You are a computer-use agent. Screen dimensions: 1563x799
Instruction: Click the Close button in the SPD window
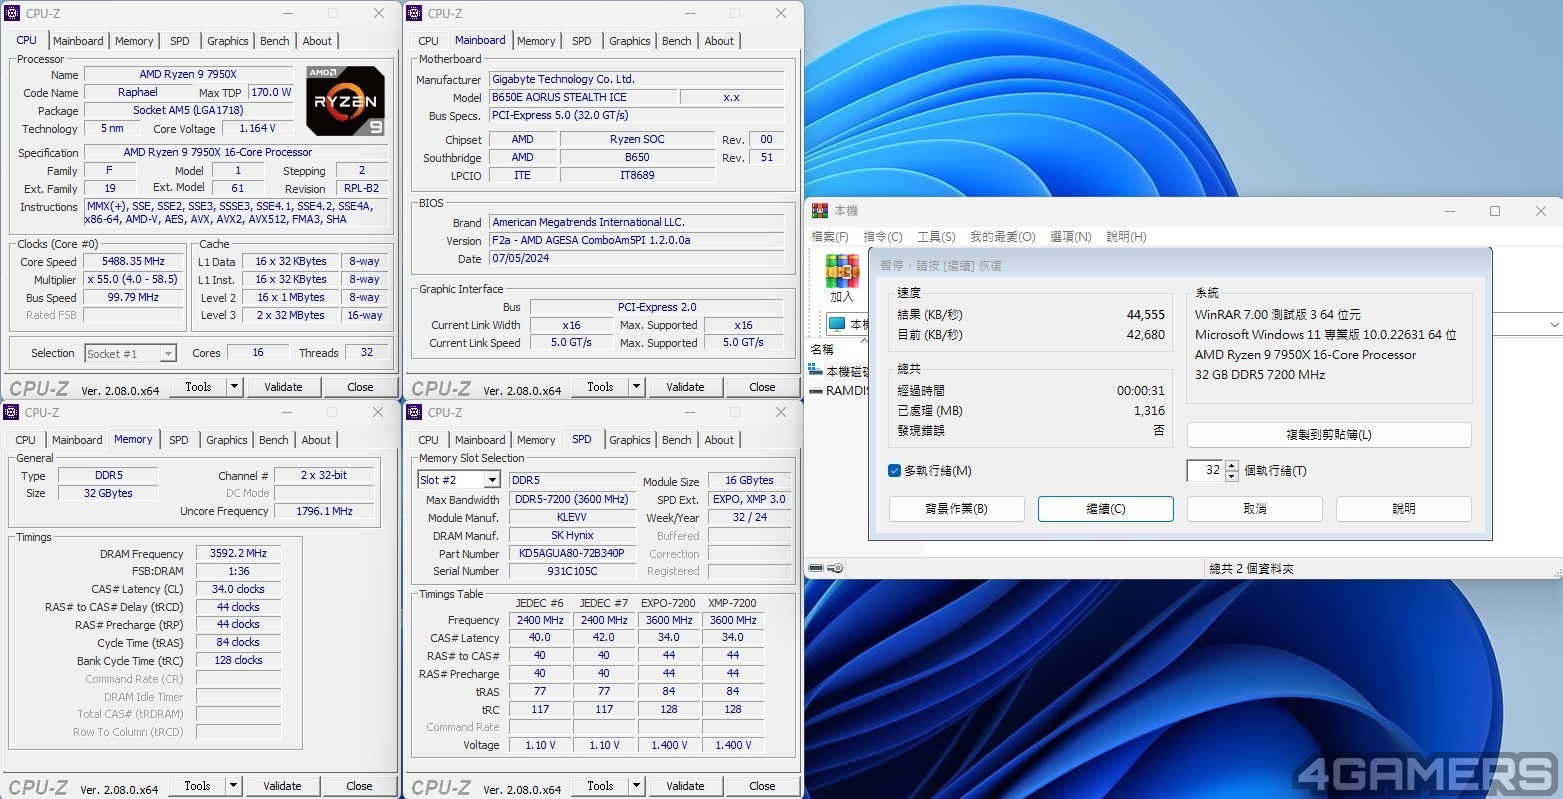[762, 786]
